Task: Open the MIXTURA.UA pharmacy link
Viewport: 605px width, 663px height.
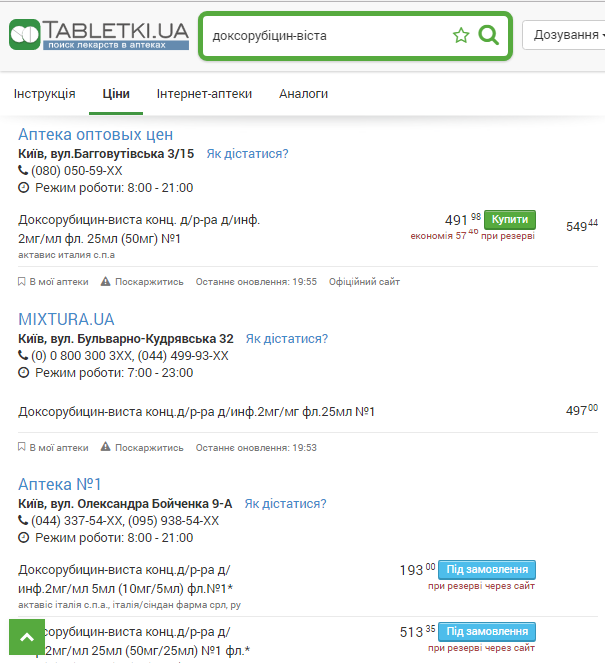Action: click(66, 319)
